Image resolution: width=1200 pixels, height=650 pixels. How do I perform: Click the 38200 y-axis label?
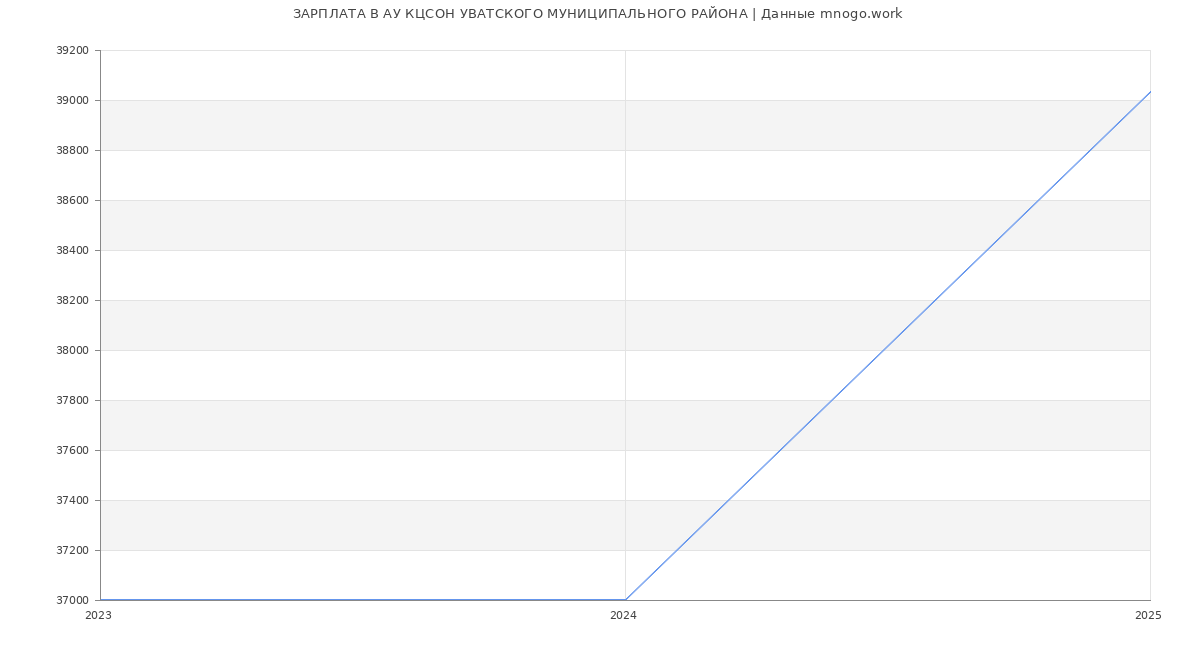click(x=73, y=300)
